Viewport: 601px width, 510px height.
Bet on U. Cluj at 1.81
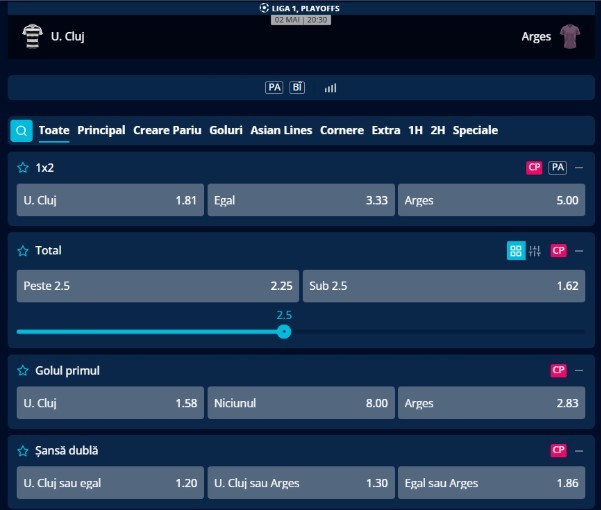point(110,200)
